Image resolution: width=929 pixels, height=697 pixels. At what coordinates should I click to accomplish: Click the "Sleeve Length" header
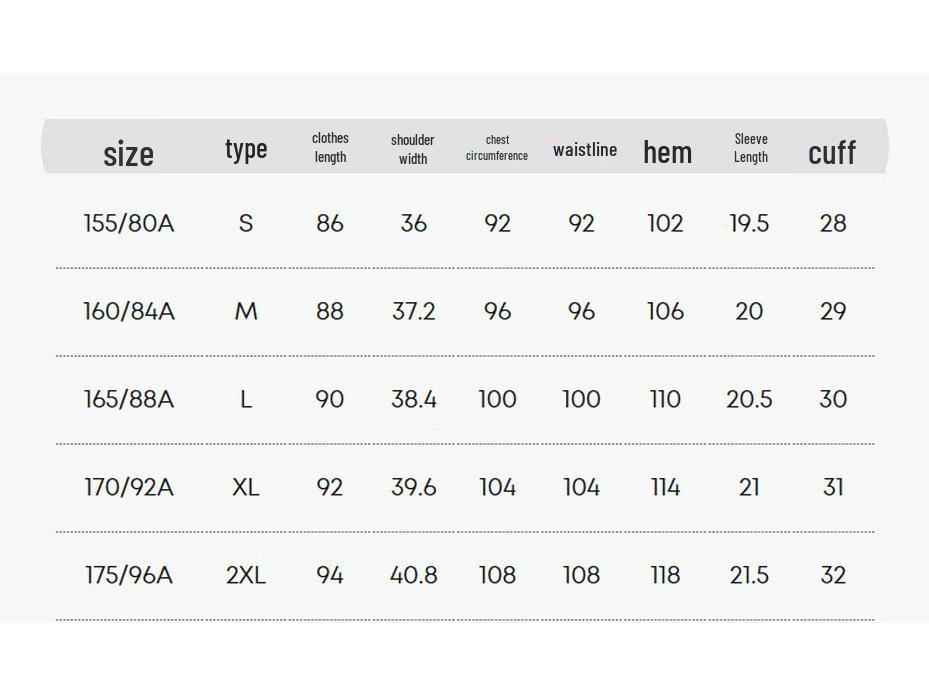point(750,148)
